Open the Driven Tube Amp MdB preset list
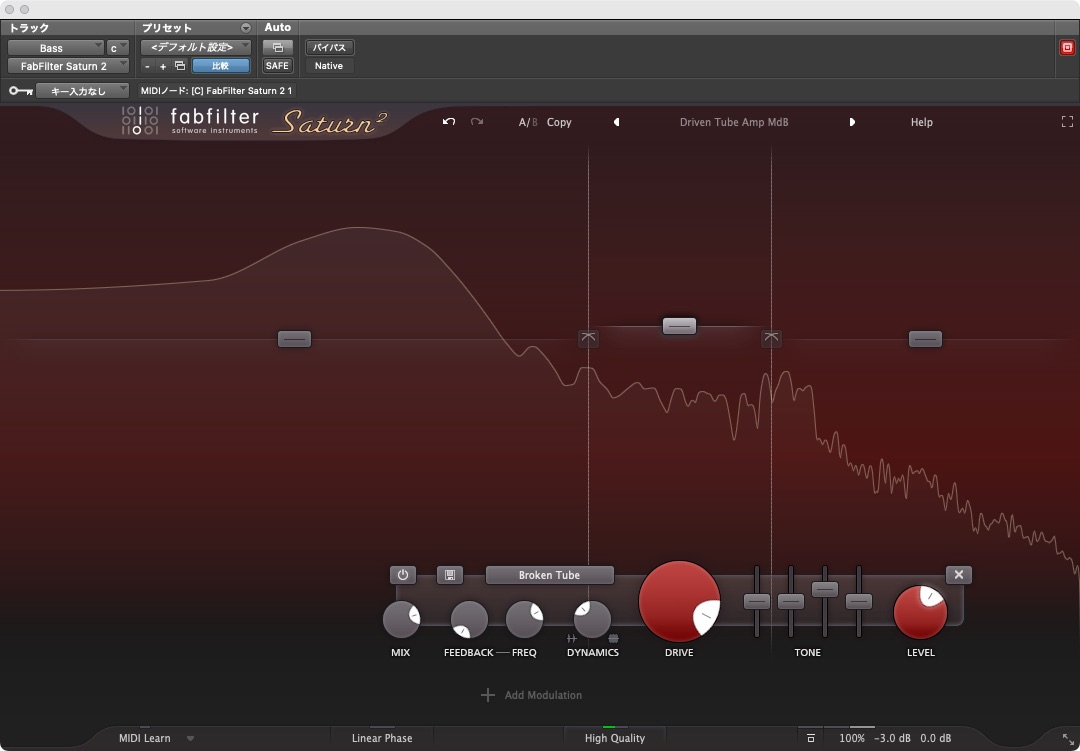The image size is (1080, 751). (x=734, y=122)
